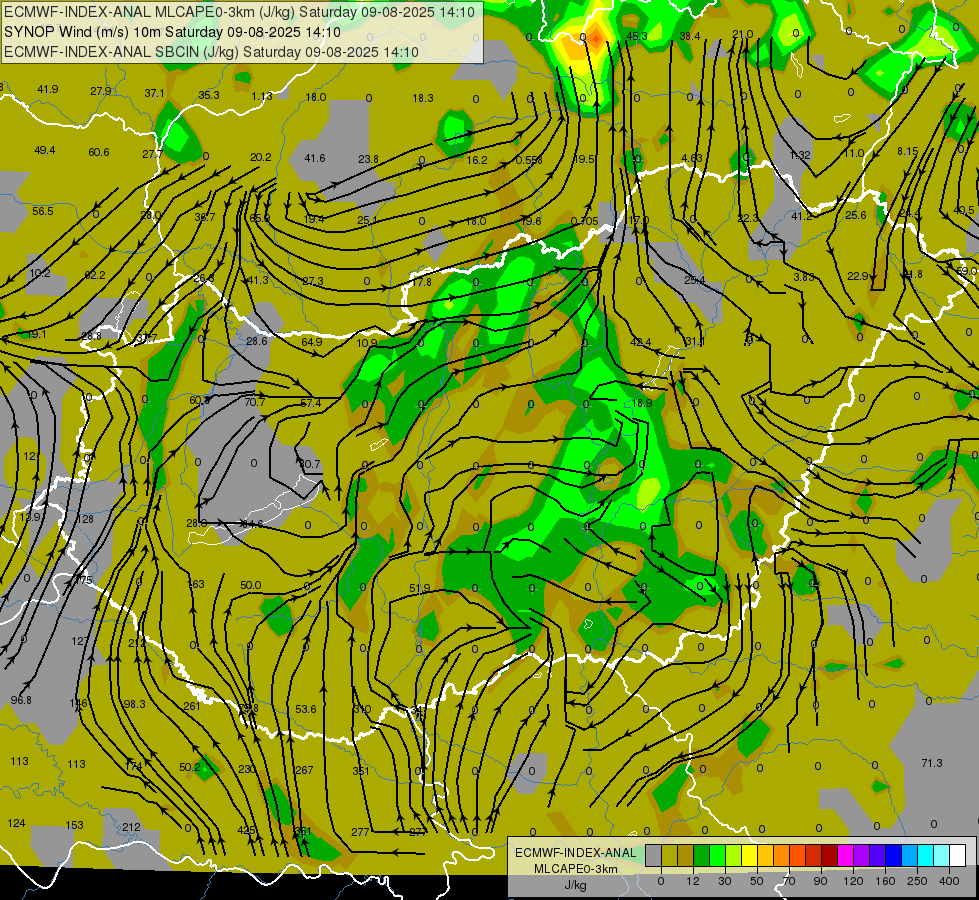Viewport: 979px width, 900px height.
Task: Click the purple legend swatch after 120
Action: coord(862,856)
